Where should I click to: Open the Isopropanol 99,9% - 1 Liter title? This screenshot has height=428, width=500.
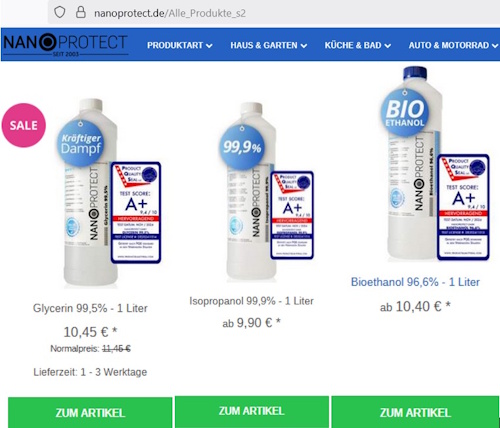click(251, 301)
